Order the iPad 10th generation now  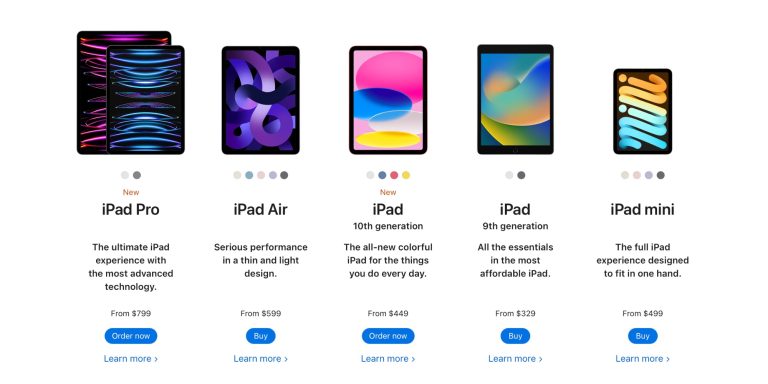point(388,336)
